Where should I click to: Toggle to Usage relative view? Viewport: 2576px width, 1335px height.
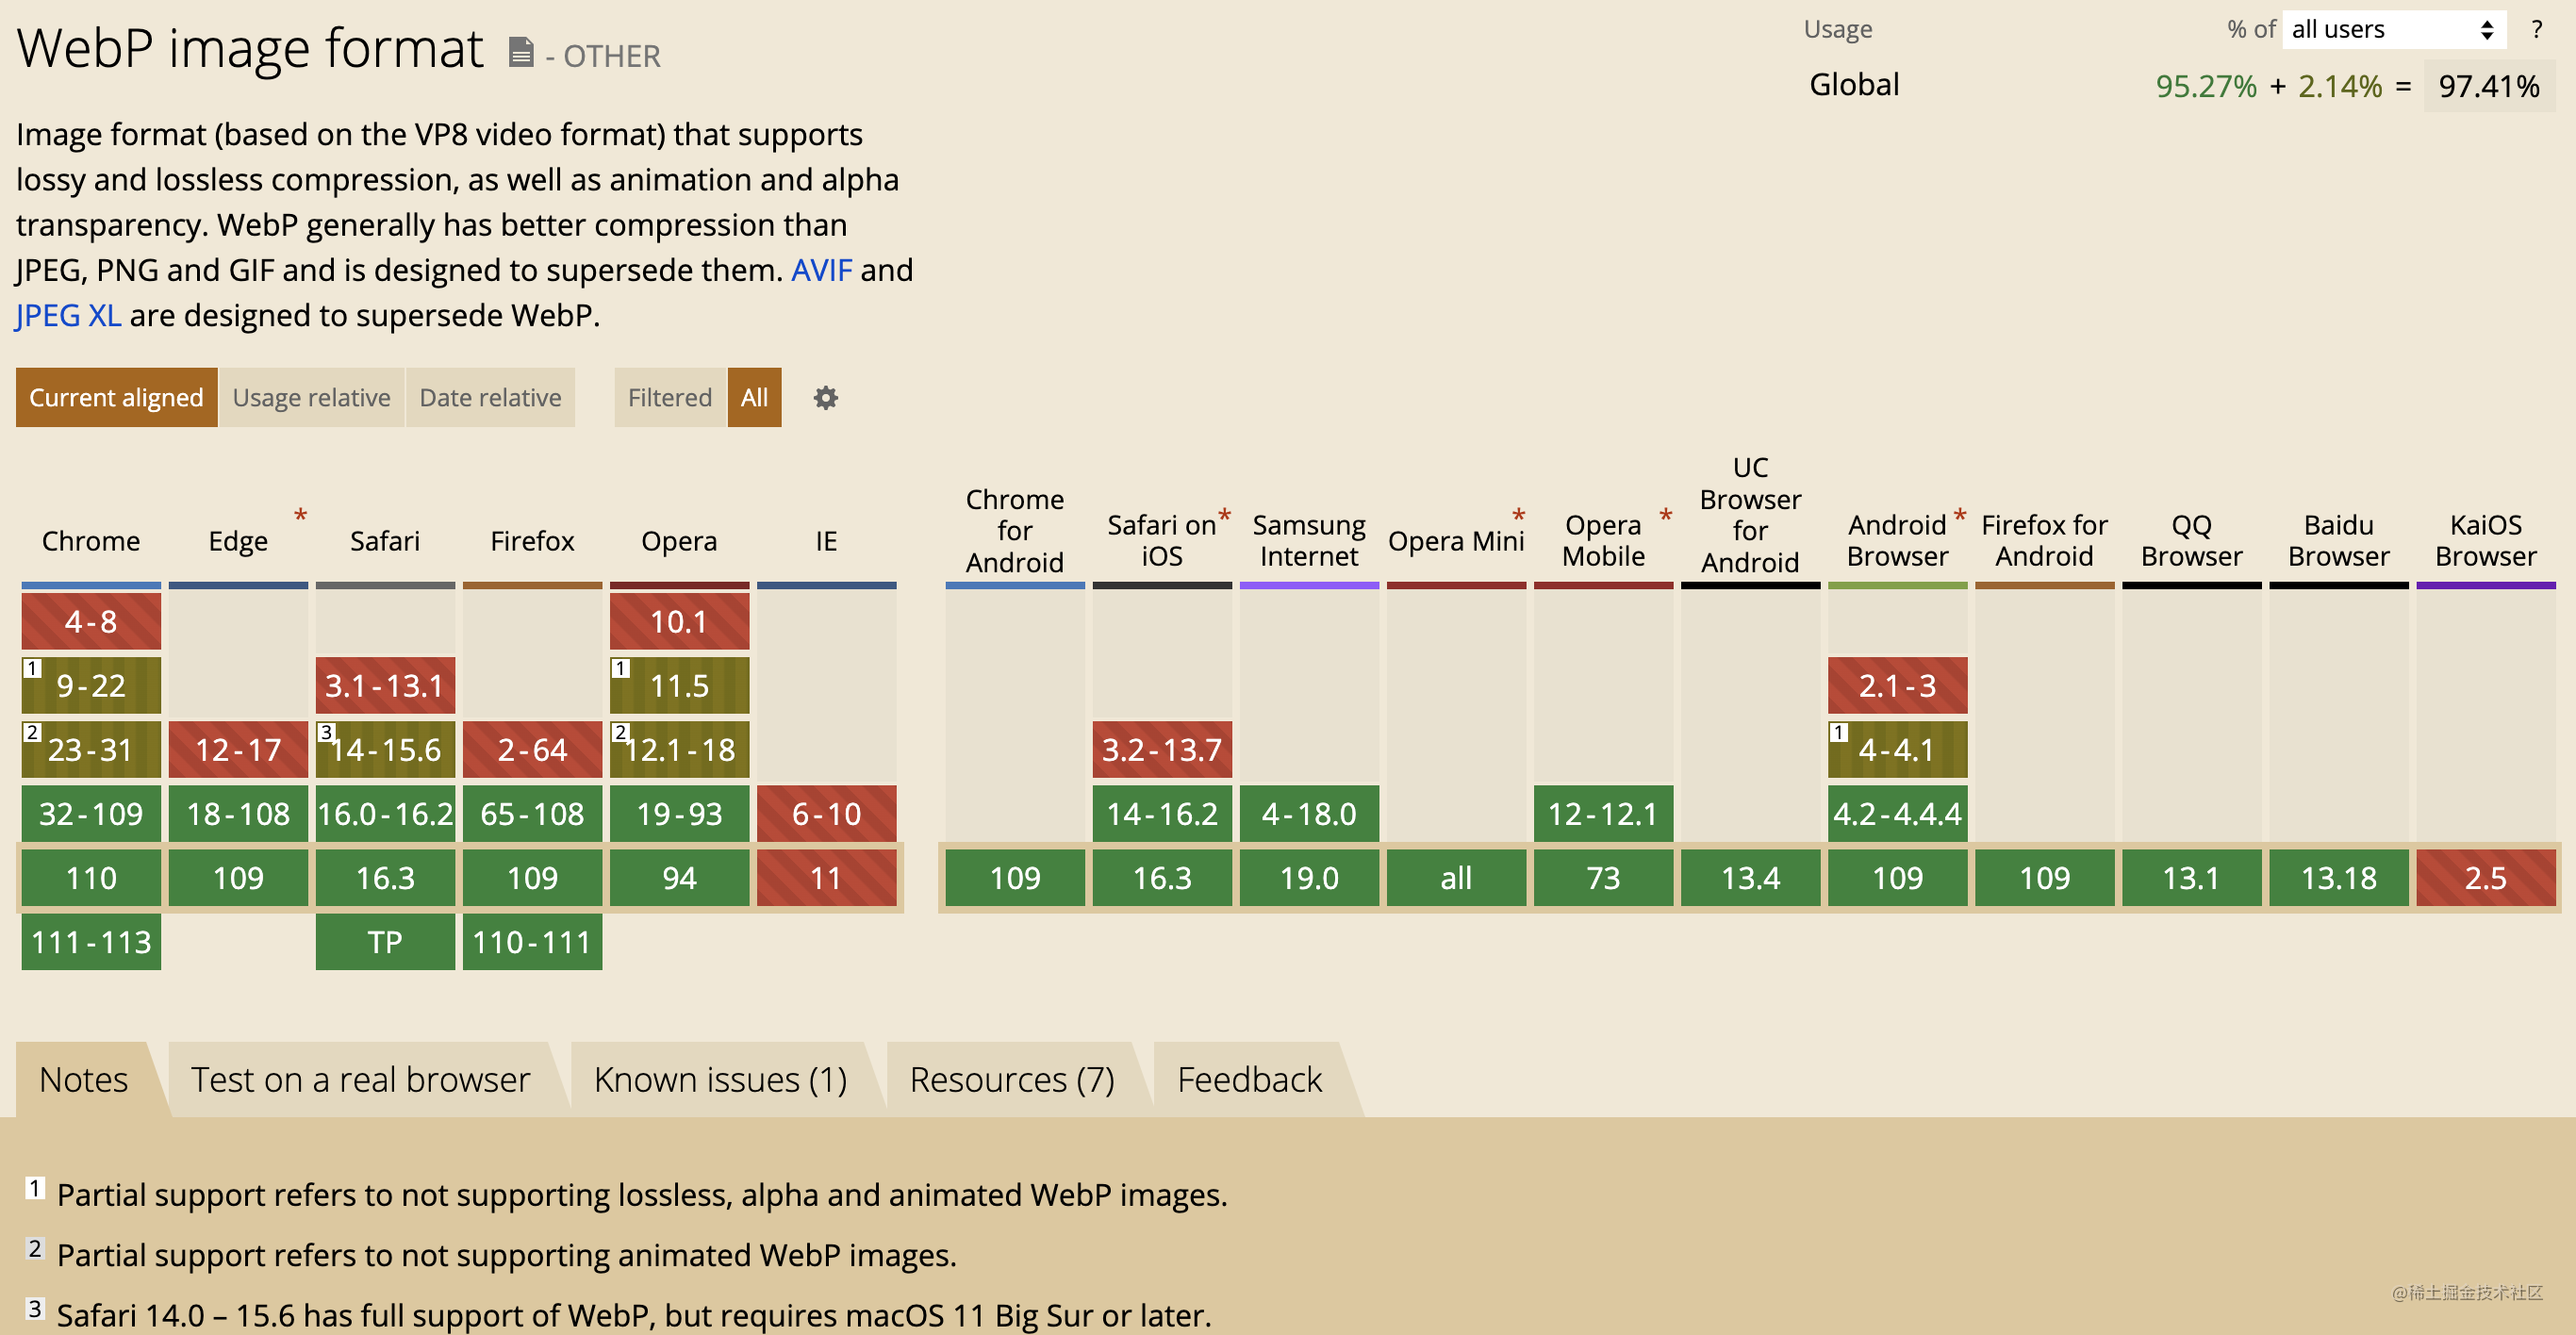click(311, 397)
